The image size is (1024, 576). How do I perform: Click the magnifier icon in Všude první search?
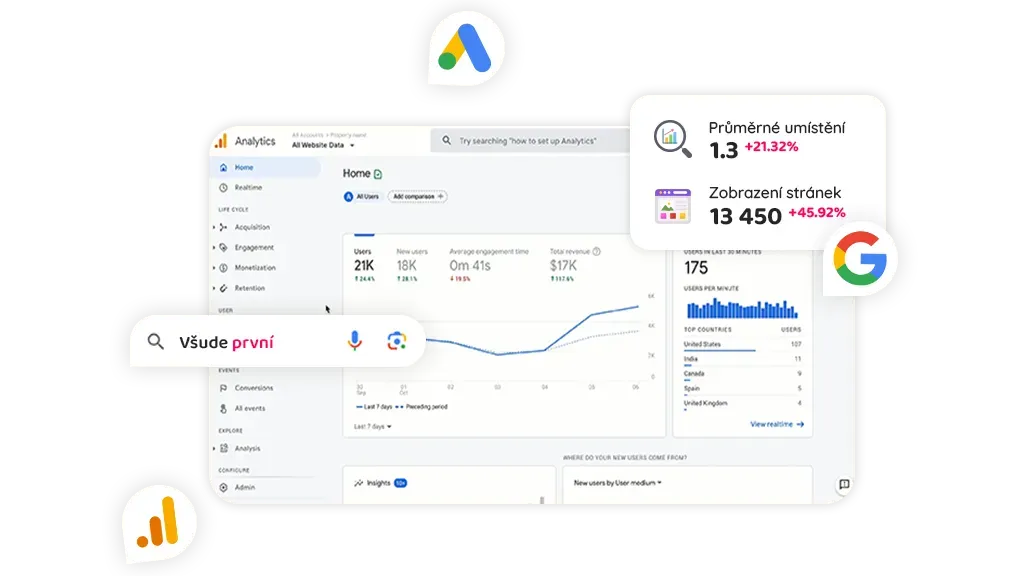point(155,342)
